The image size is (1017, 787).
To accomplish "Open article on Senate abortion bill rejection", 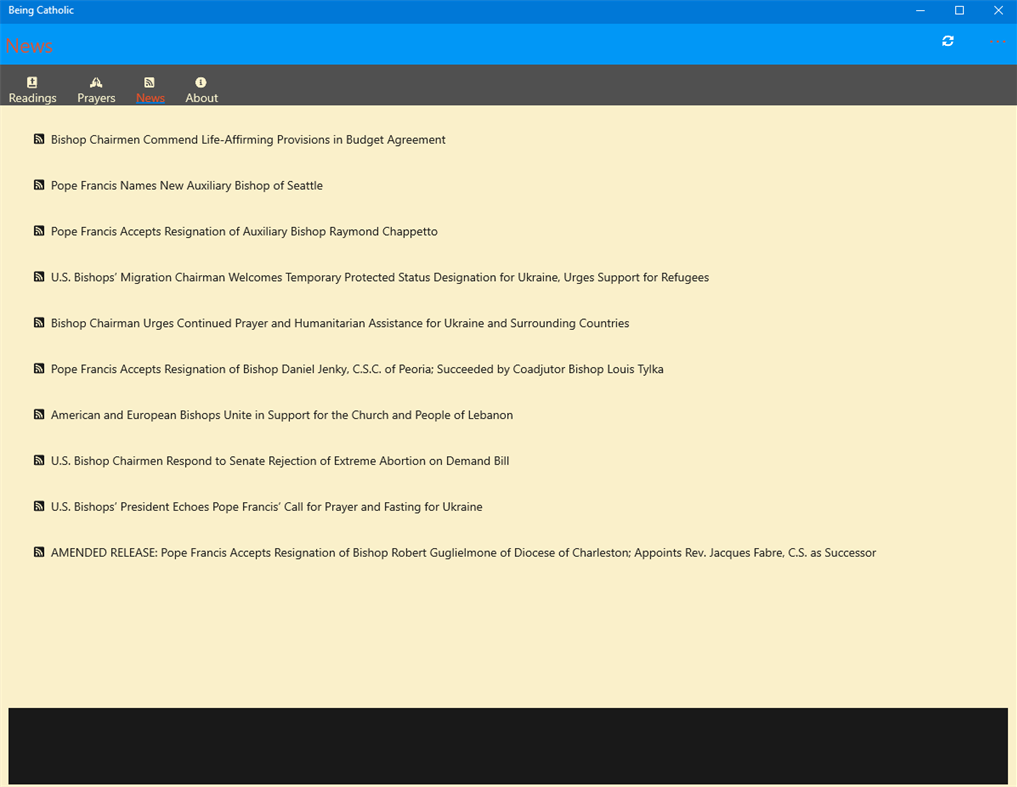I will click(x=280, y=460).
